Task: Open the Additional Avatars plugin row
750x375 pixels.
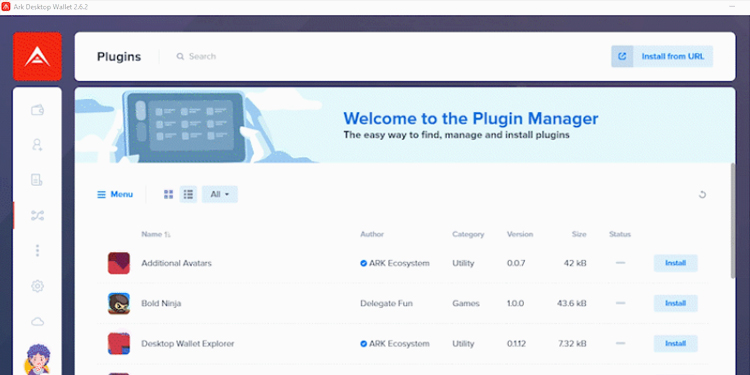Action: (x=402, y=263)
